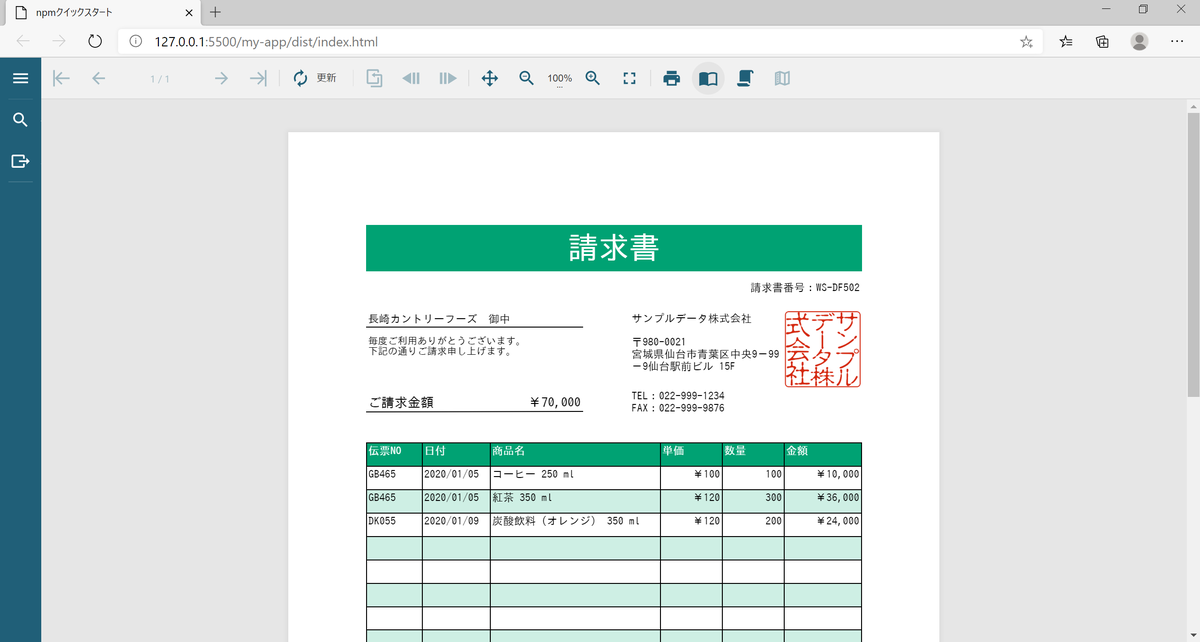
Task: Click invoice number 請求書番号：WS-DF502
Action: coord(805,287)
